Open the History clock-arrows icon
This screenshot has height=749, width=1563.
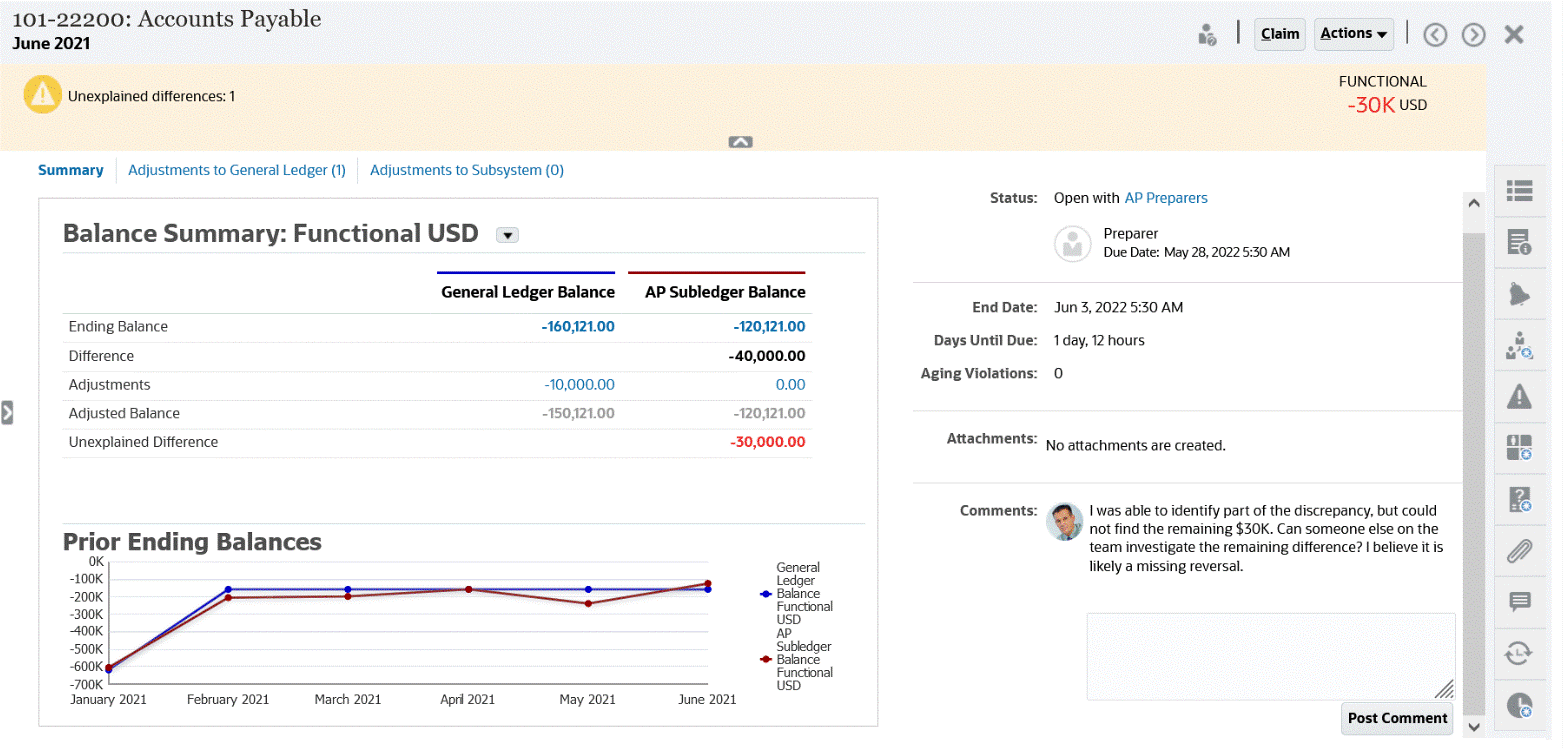point(1519,653)
